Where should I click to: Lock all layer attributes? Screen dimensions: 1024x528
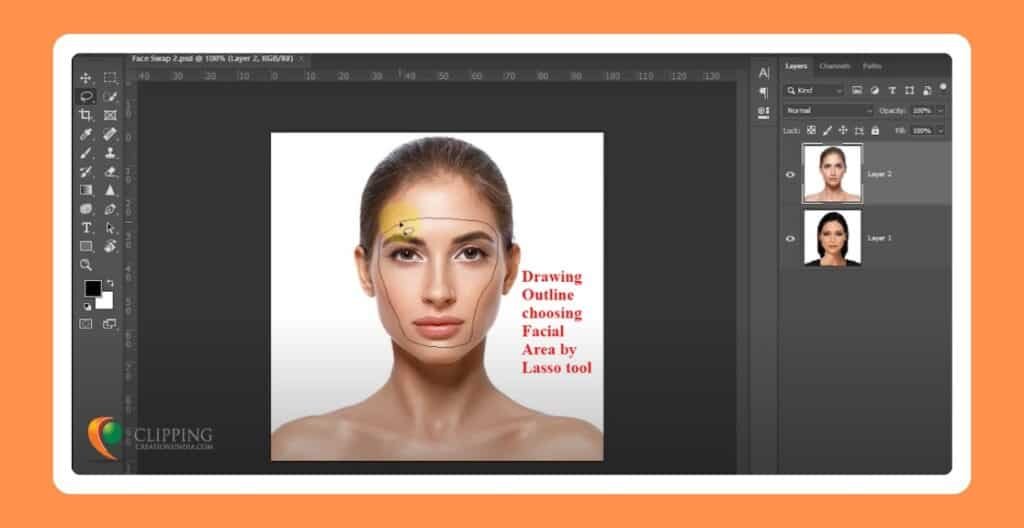(x=875, y=130)
